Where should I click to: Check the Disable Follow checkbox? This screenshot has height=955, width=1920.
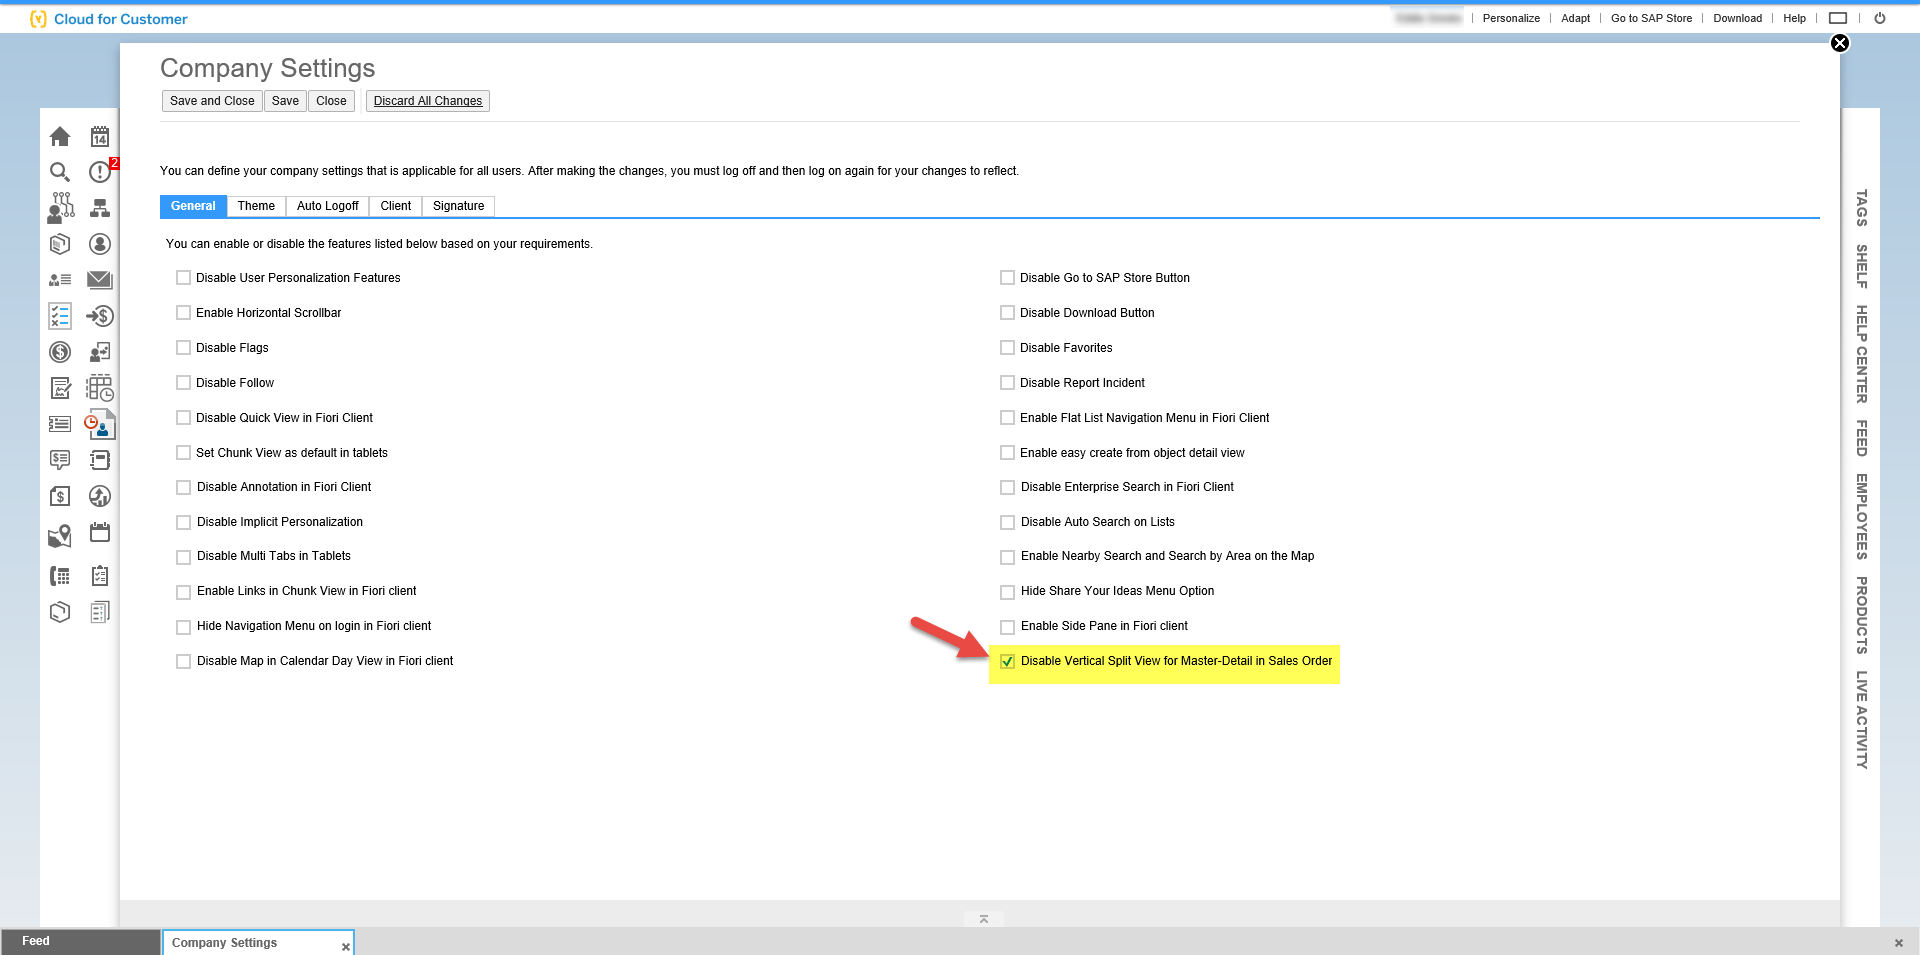click(x=183, y=383)
